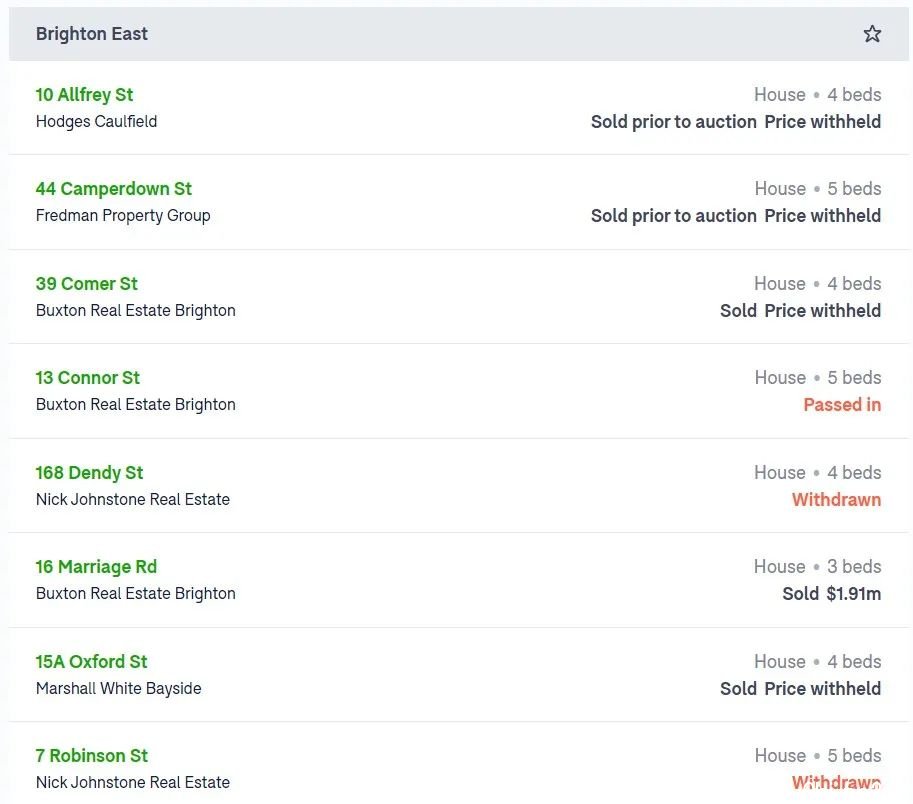Click Buxton Real Estate Brighton under 39 Comer St
This screenshot has width=913, height=804.
click(x=136, y=310)
